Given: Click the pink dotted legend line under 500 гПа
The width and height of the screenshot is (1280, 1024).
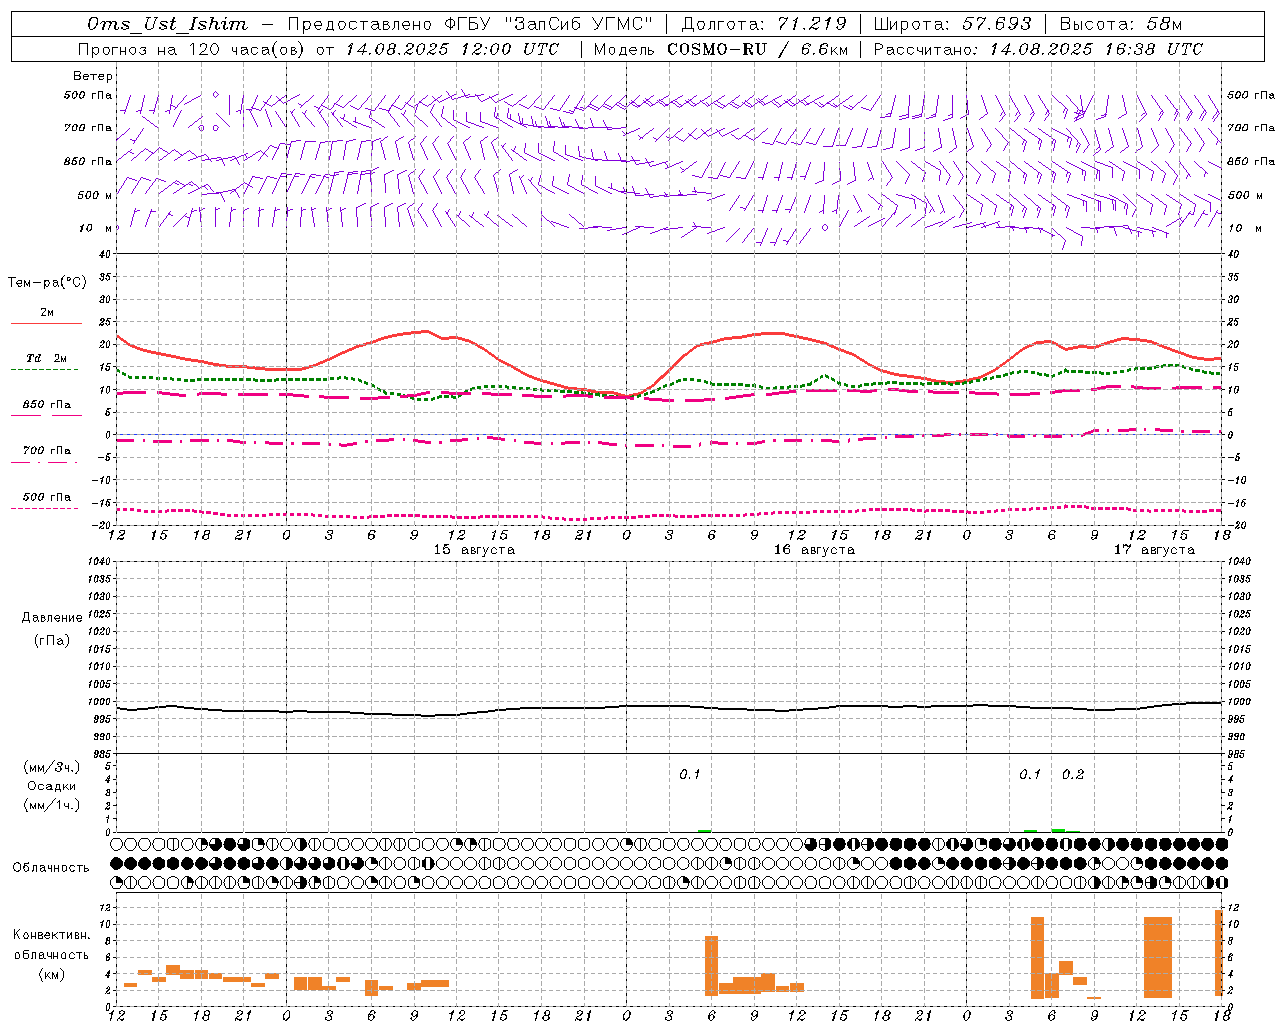Looking at the screenshot, I should (x=44, y=508).
